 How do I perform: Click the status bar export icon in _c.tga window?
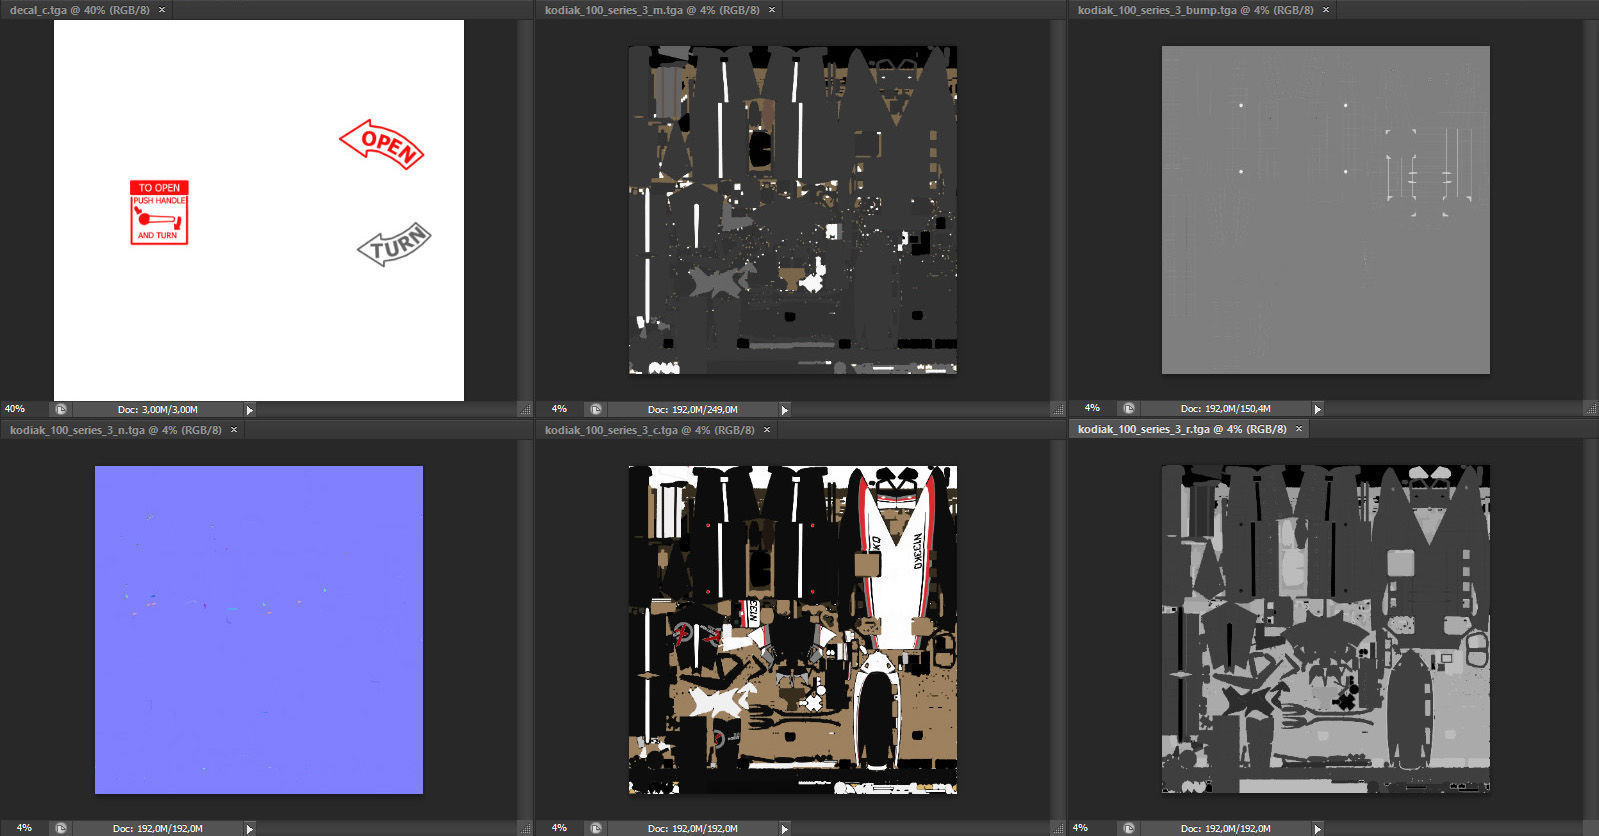tap(596, 828)
